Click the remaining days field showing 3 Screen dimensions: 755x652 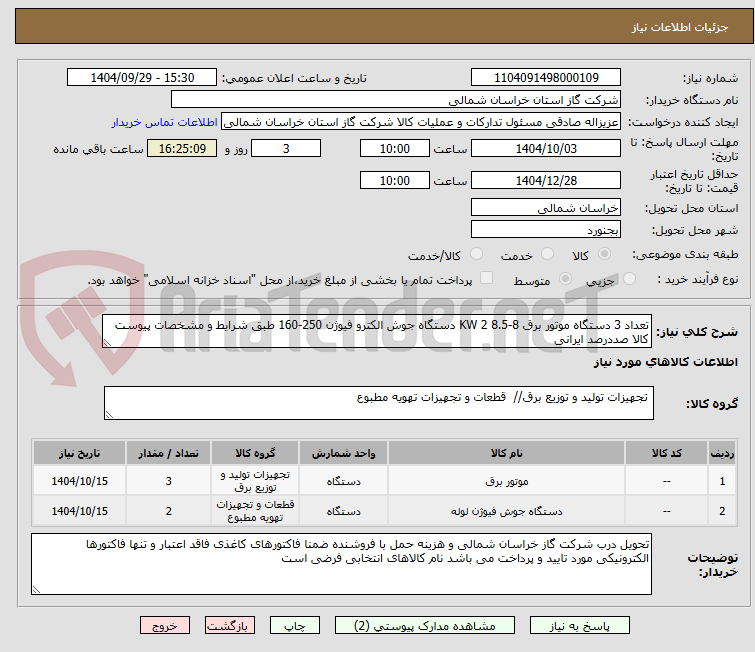(x=286, y=148)
